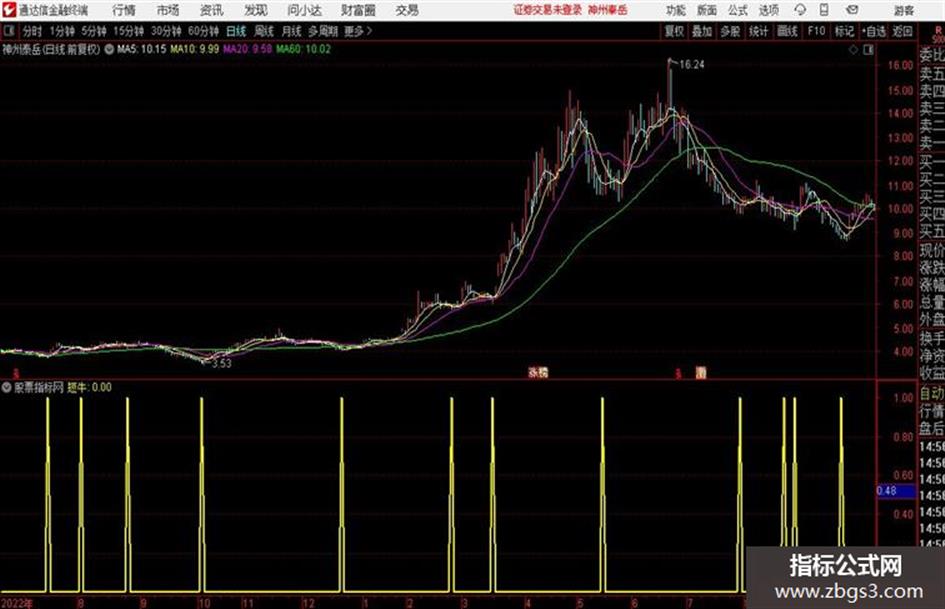Click the 2022年 date axis label
This screenshot has height=609, width=945.
click(17, 603)
